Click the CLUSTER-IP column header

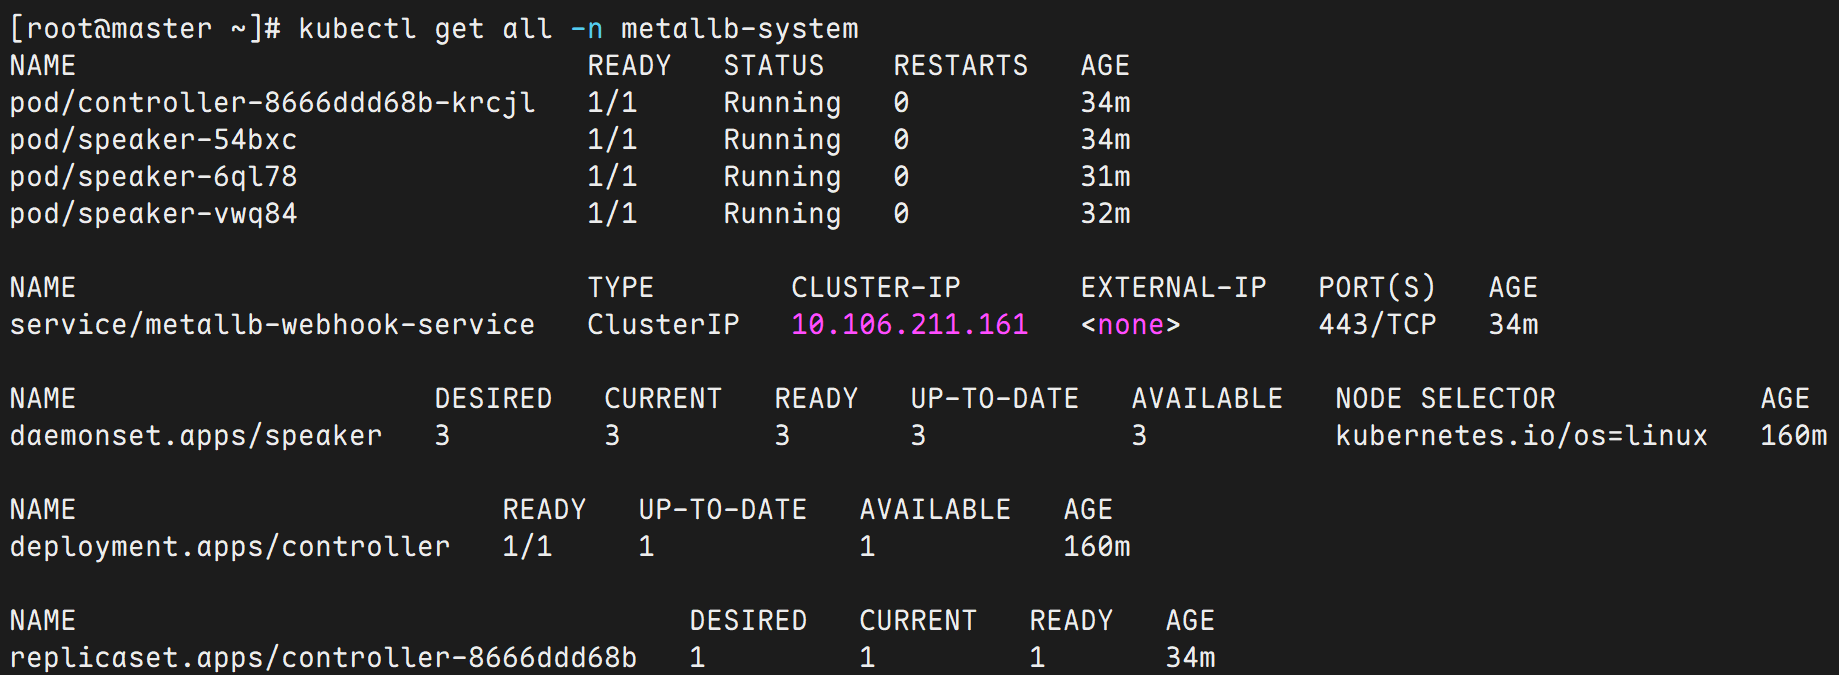click(875, 288)
